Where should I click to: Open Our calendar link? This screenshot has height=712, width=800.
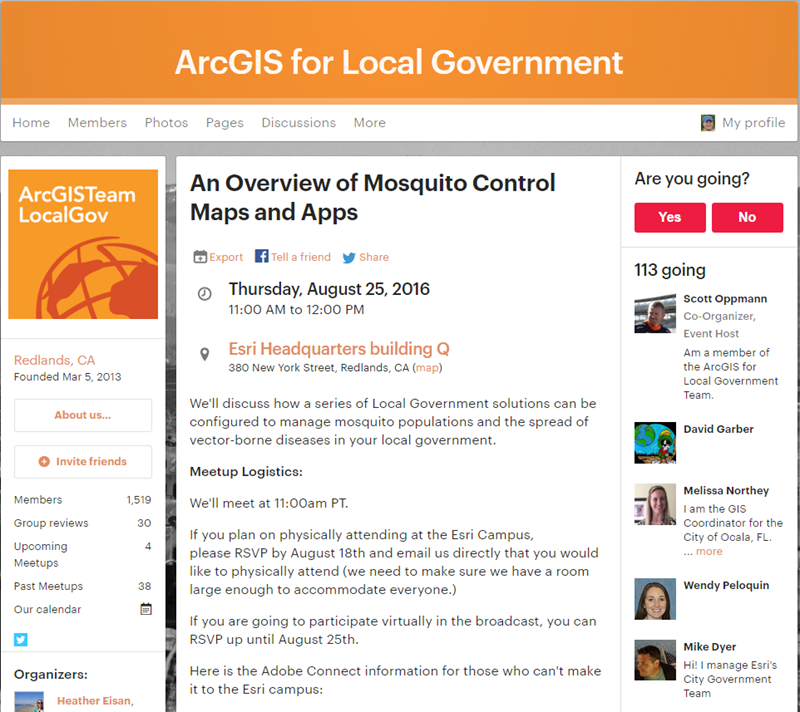click(x=47, y=609)
